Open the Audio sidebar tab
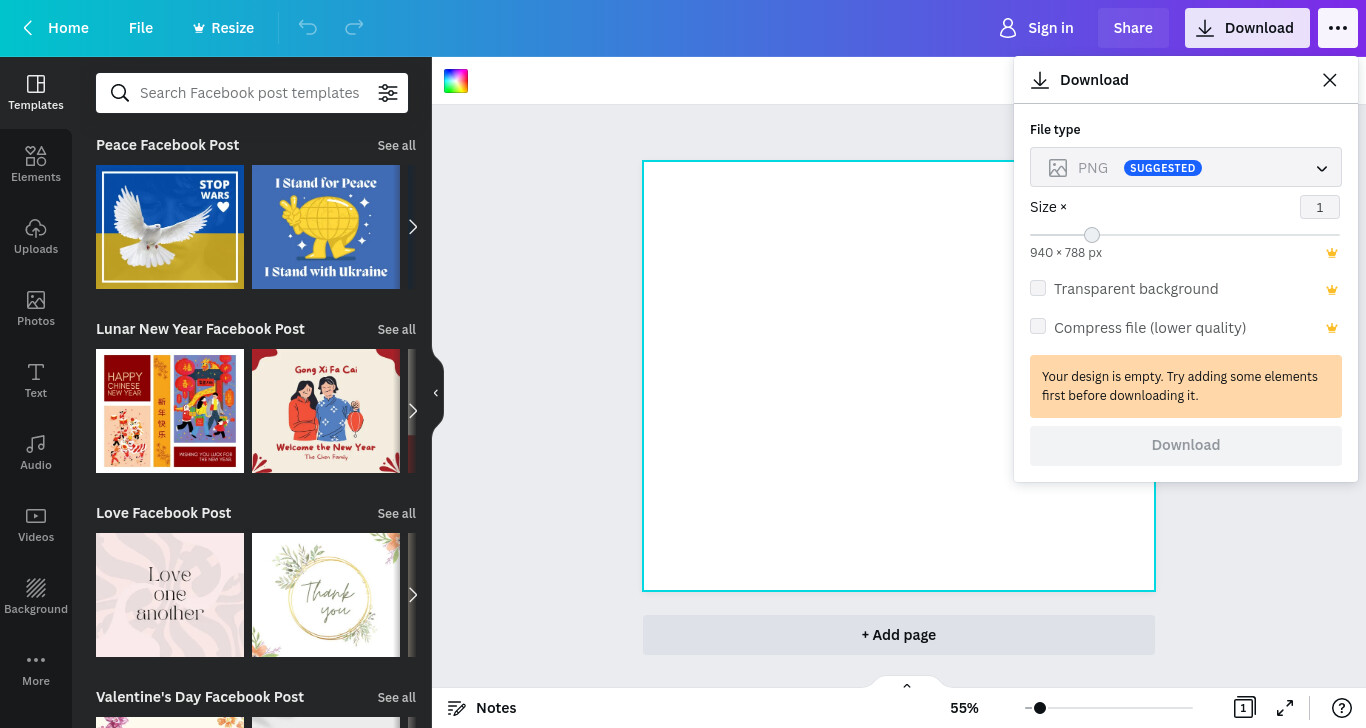 [36, 453]
